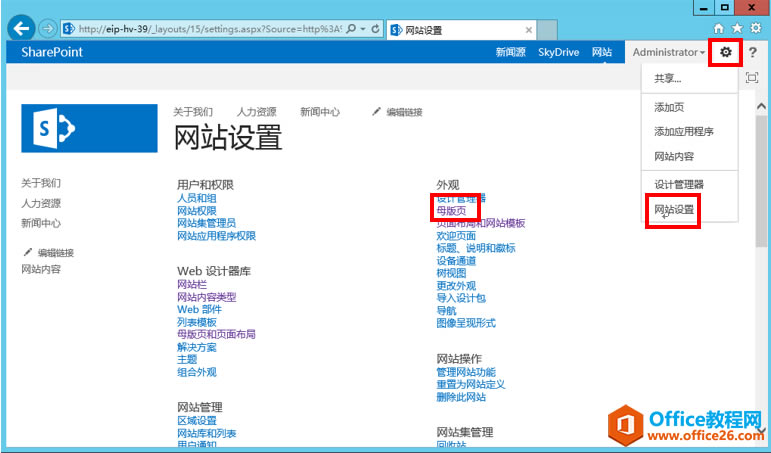The image size is (771, 453).
Task: Open SkyDrive in the top bar
Action: click(x=559, y=52)
